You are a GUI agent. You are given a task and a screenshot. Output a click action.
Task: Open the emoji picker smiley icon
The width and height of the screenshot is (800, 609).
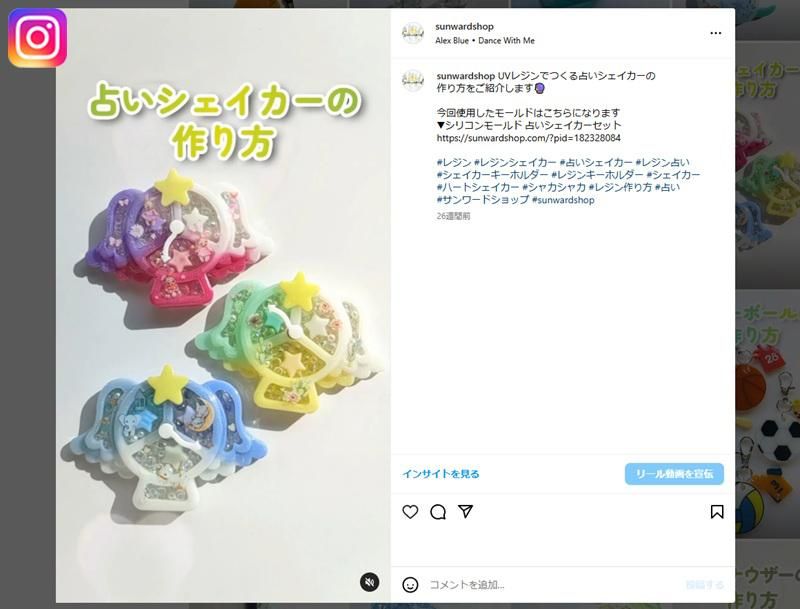410,585
